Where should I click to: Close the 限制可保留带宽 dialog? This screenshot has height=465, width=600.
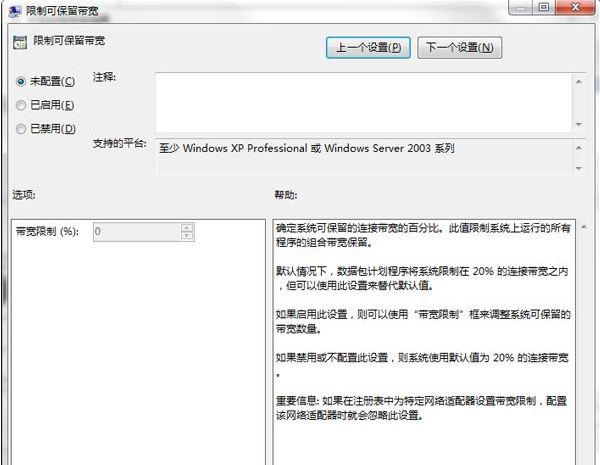(x=575, y=7)
